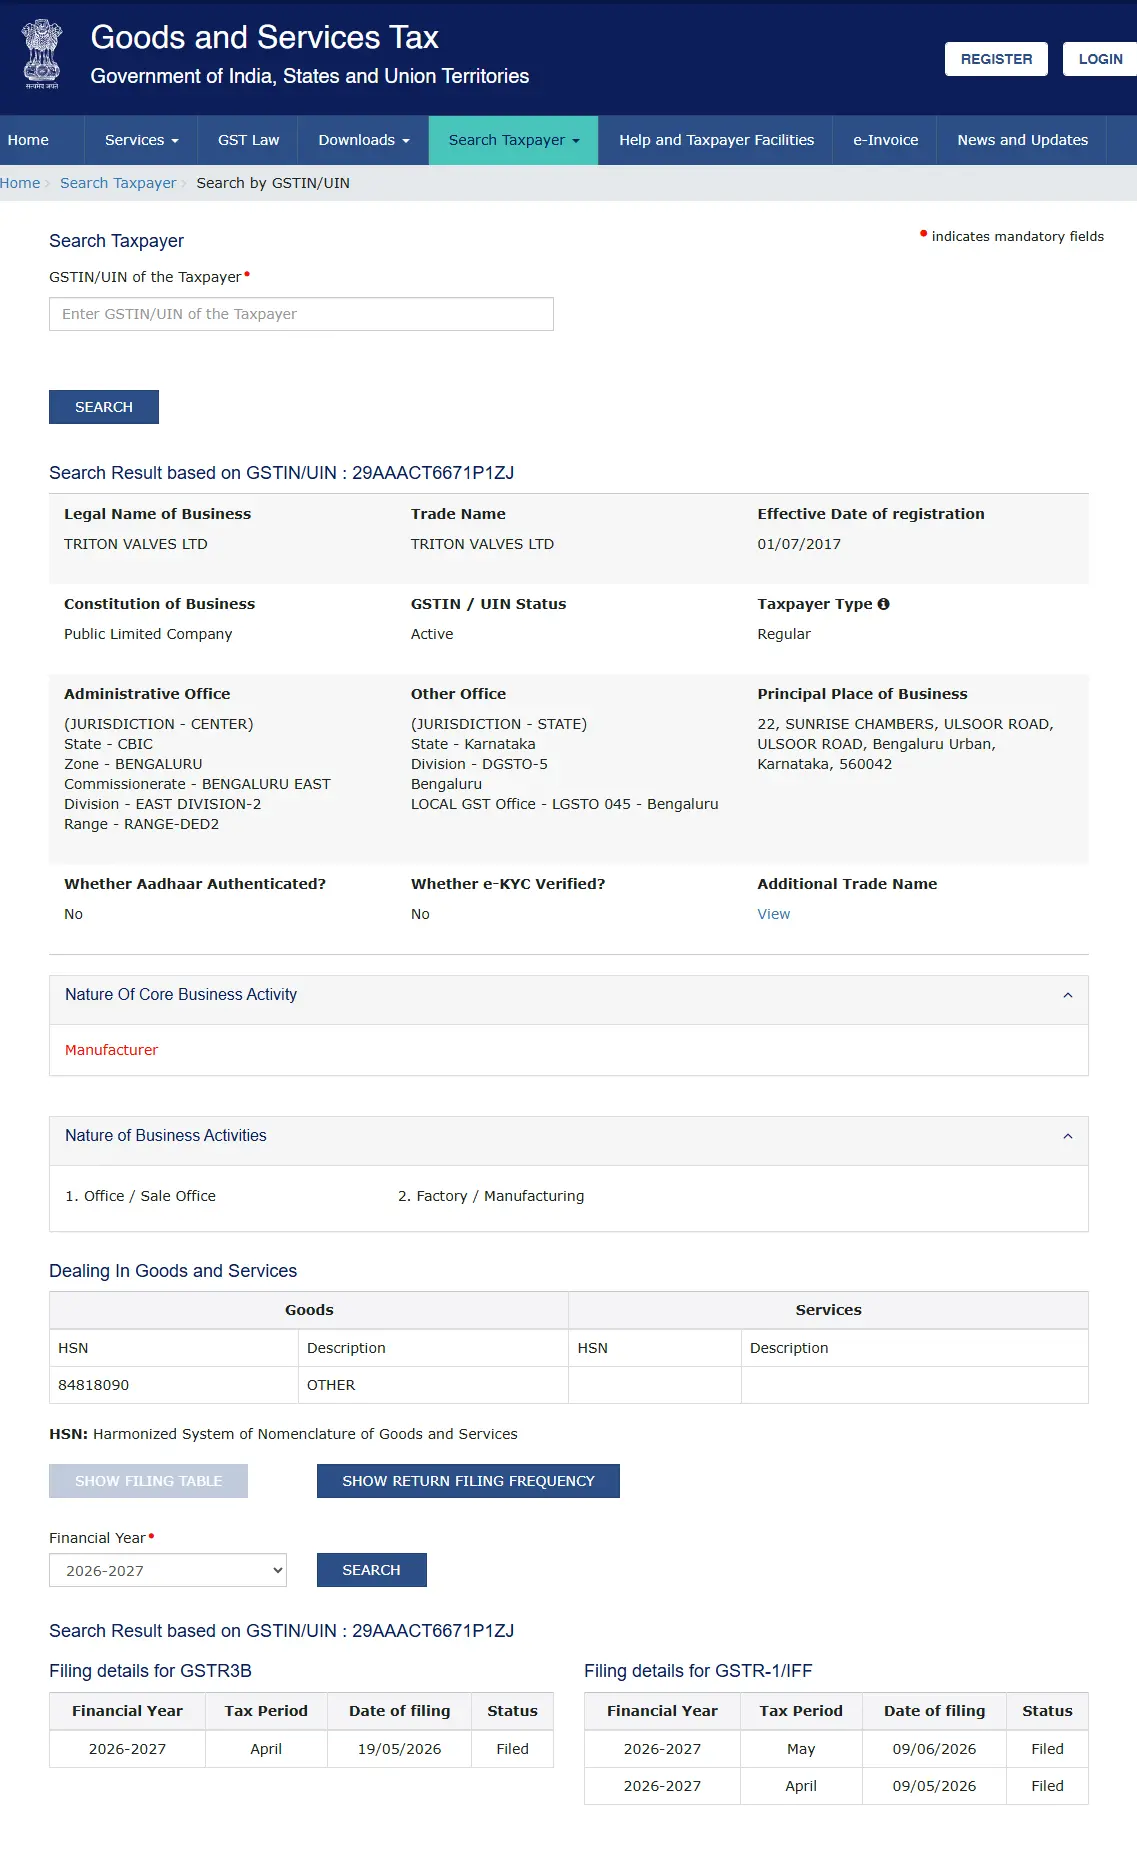Focus the GSTIN/UIN of the Taxpayer field
Viewport: 1137px width, 1851px height.
(301, 314)
